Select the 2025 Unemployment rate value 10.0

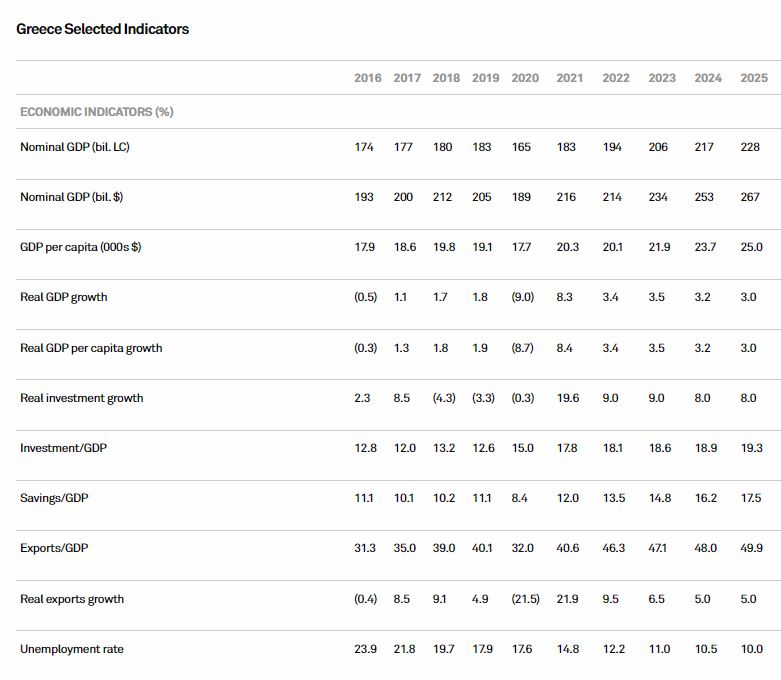tap(753, 649)
